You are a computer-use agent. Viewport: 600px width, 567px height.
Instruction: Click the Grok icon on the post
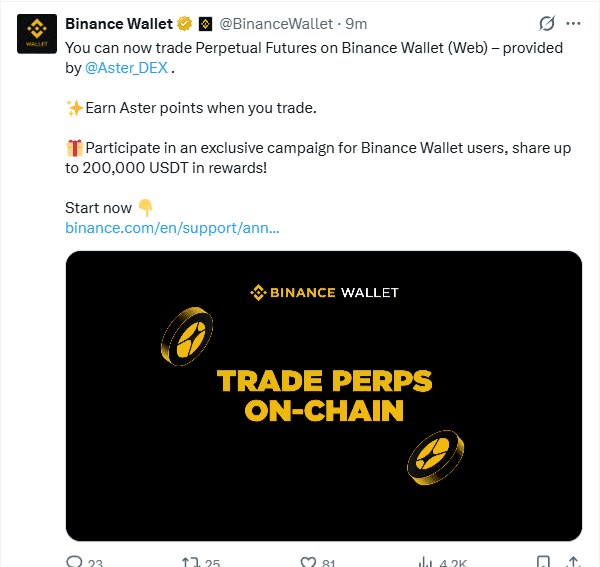pos(546,23)
